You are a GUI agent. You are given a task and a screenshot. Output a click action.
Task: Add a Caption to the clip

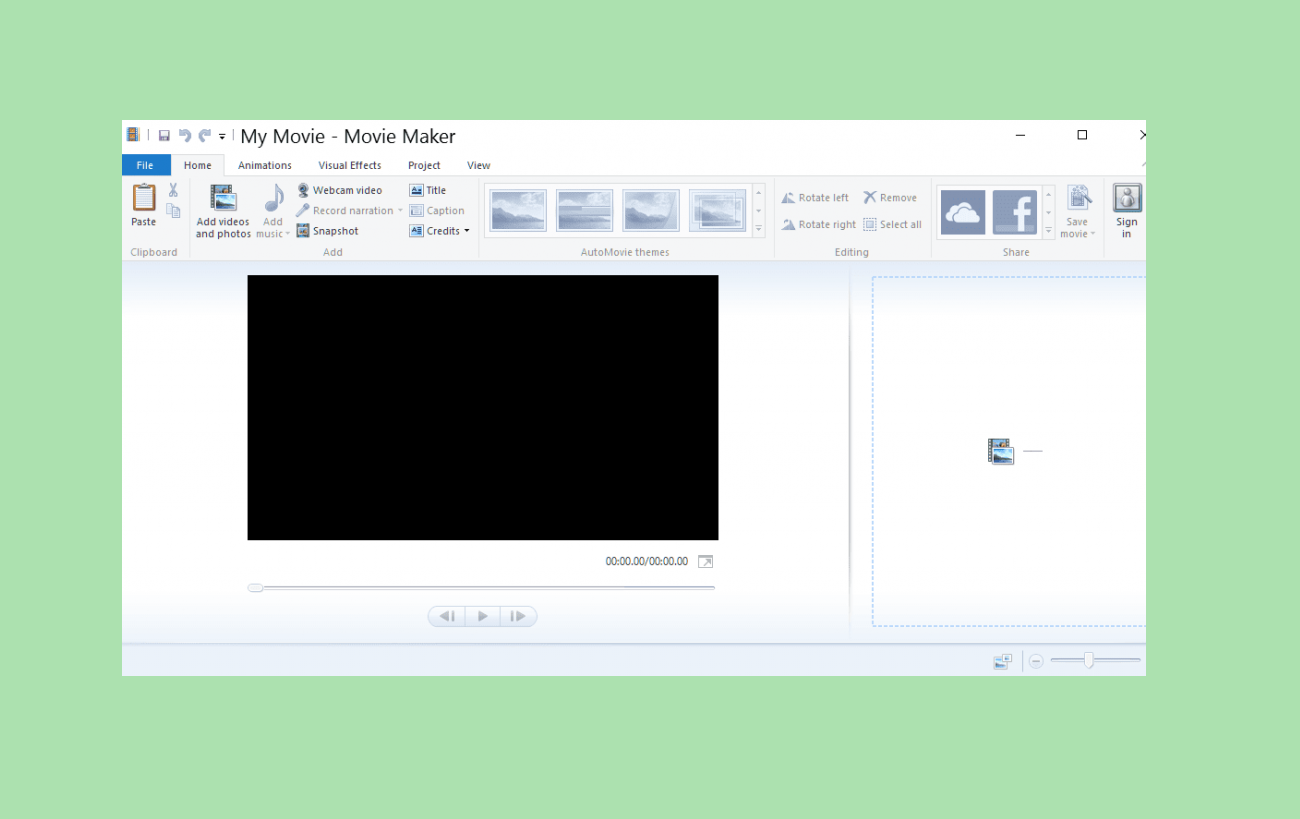pos(437,211)
